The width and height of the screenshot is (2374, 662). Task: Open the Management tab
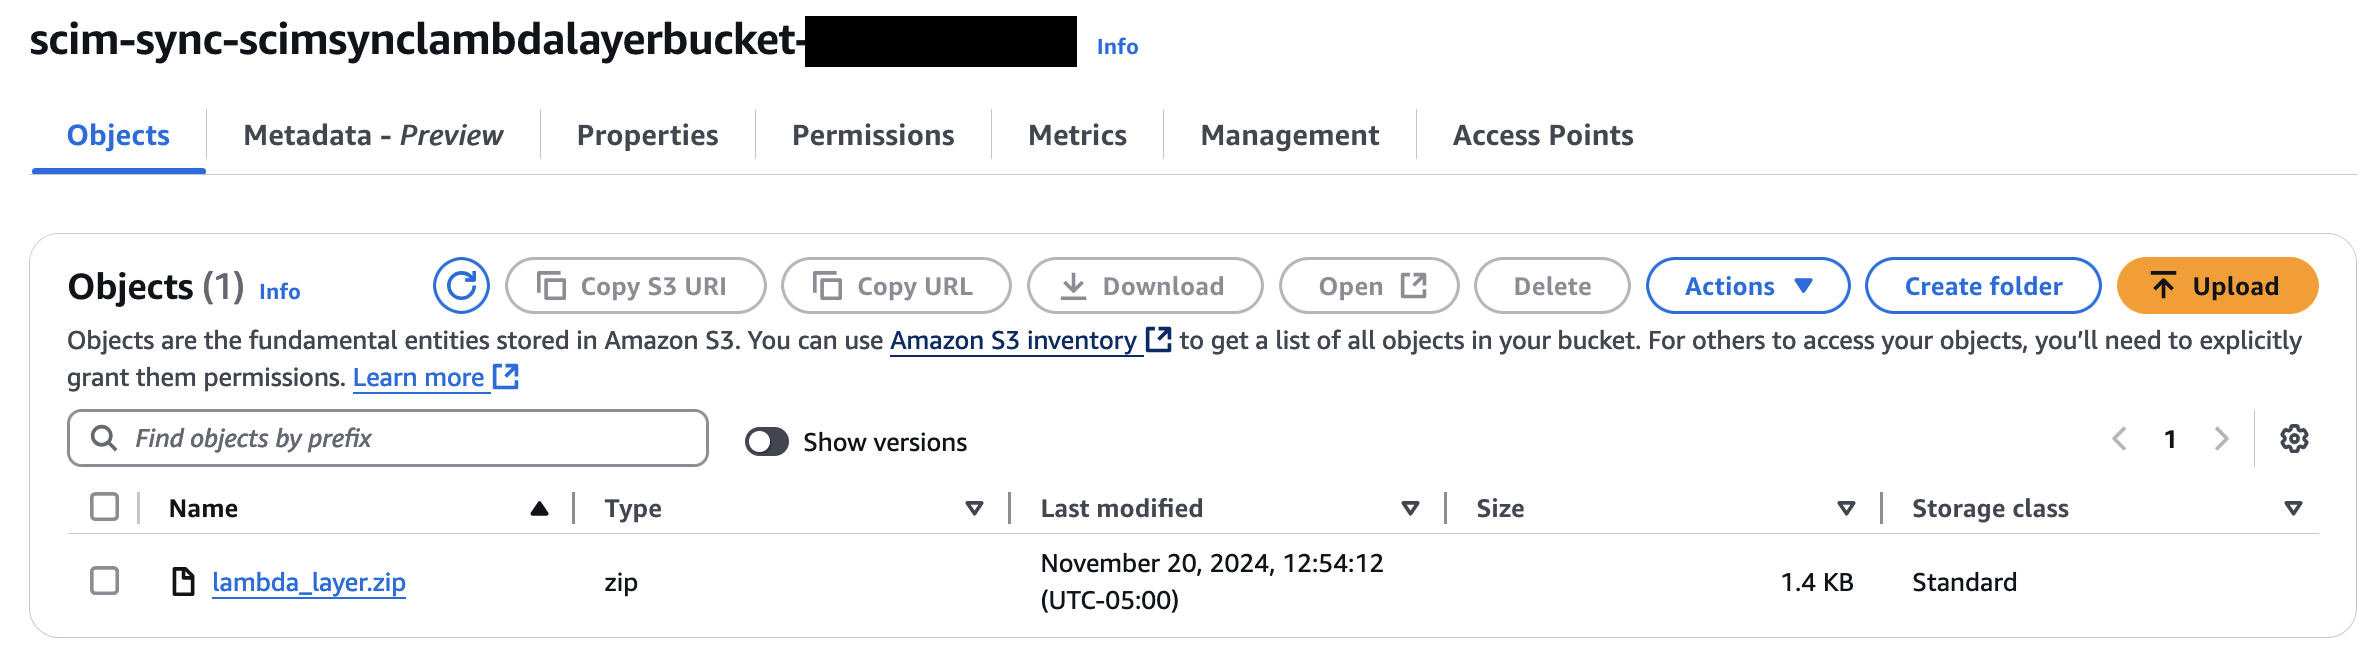click(x=1290, y=135)
